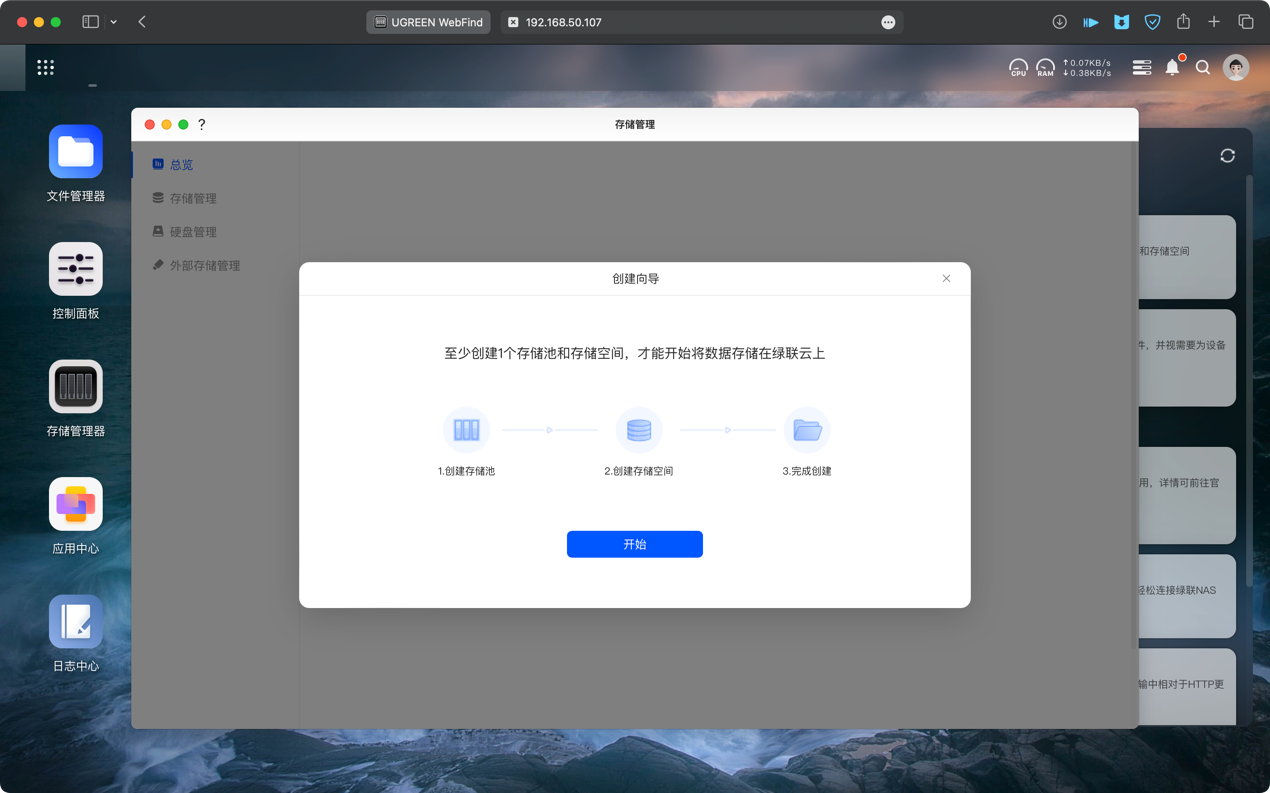
Task: Expand the Safari sidebar dropdown chevron
Action: (x=114, y=22)
